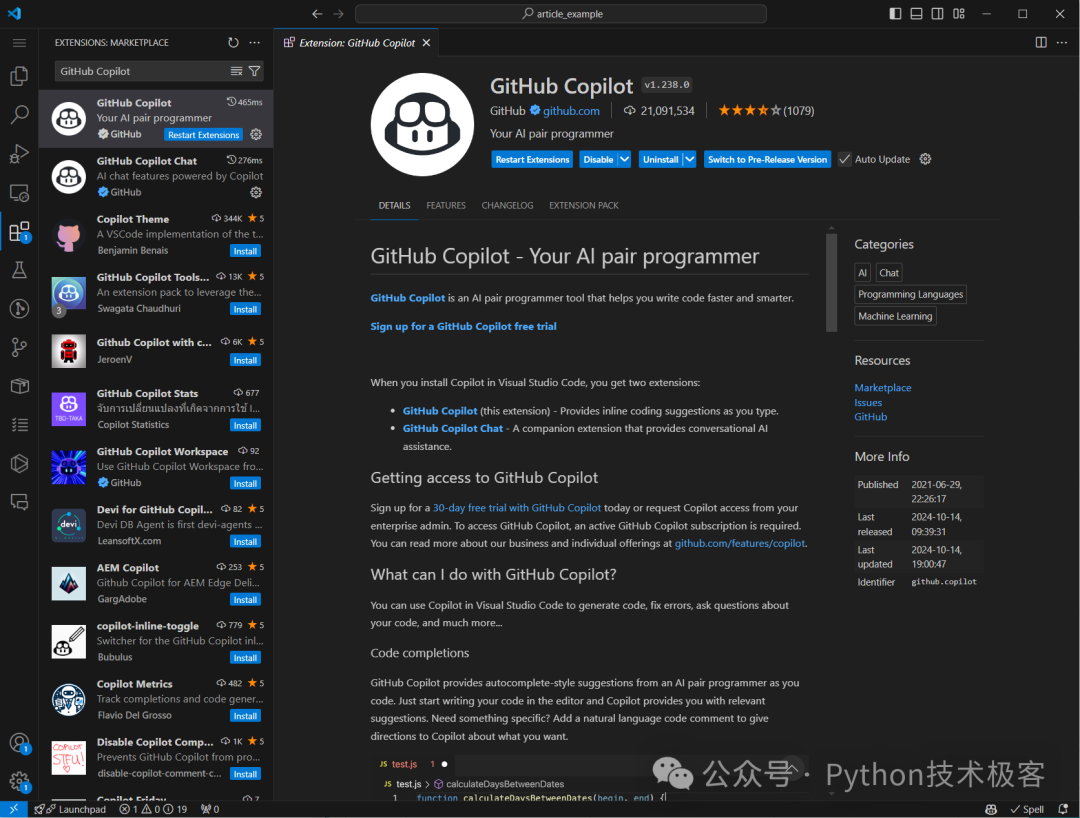Click the star rating of the extension
This screenshot has width=1080, height=818.
[765, 110]
